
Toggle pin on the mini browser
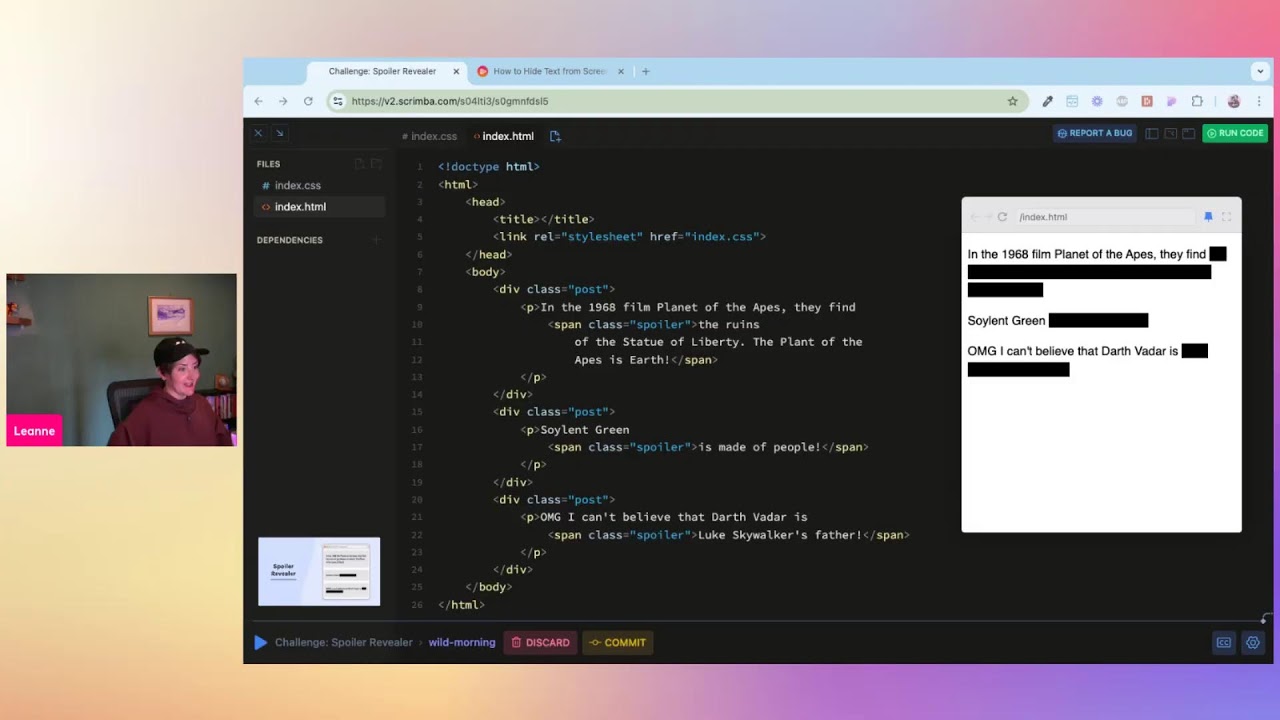point(1208,217)
